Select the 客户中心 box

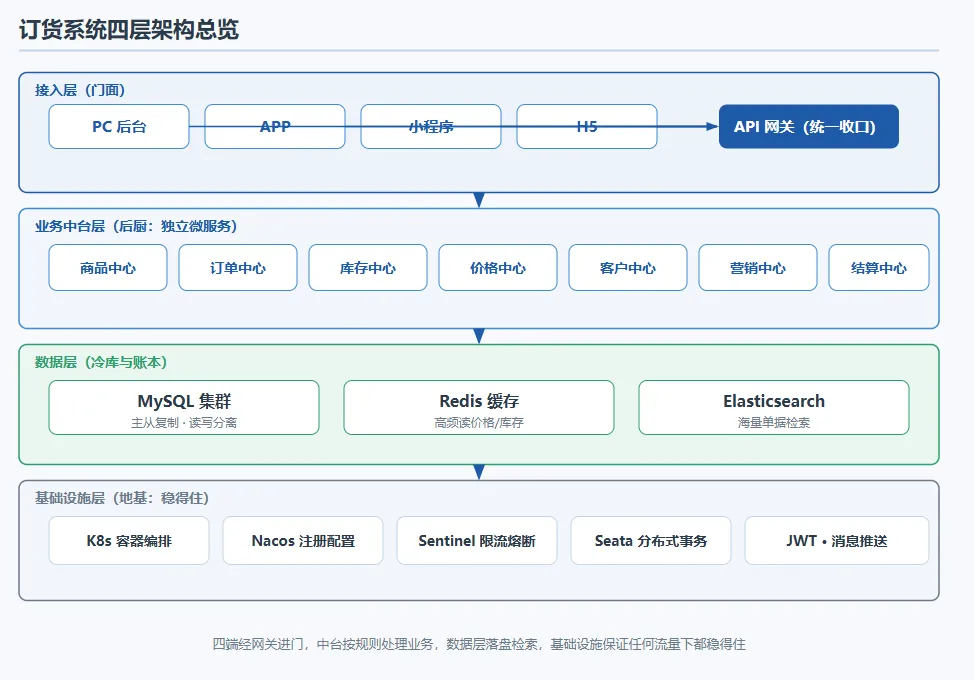627,268
